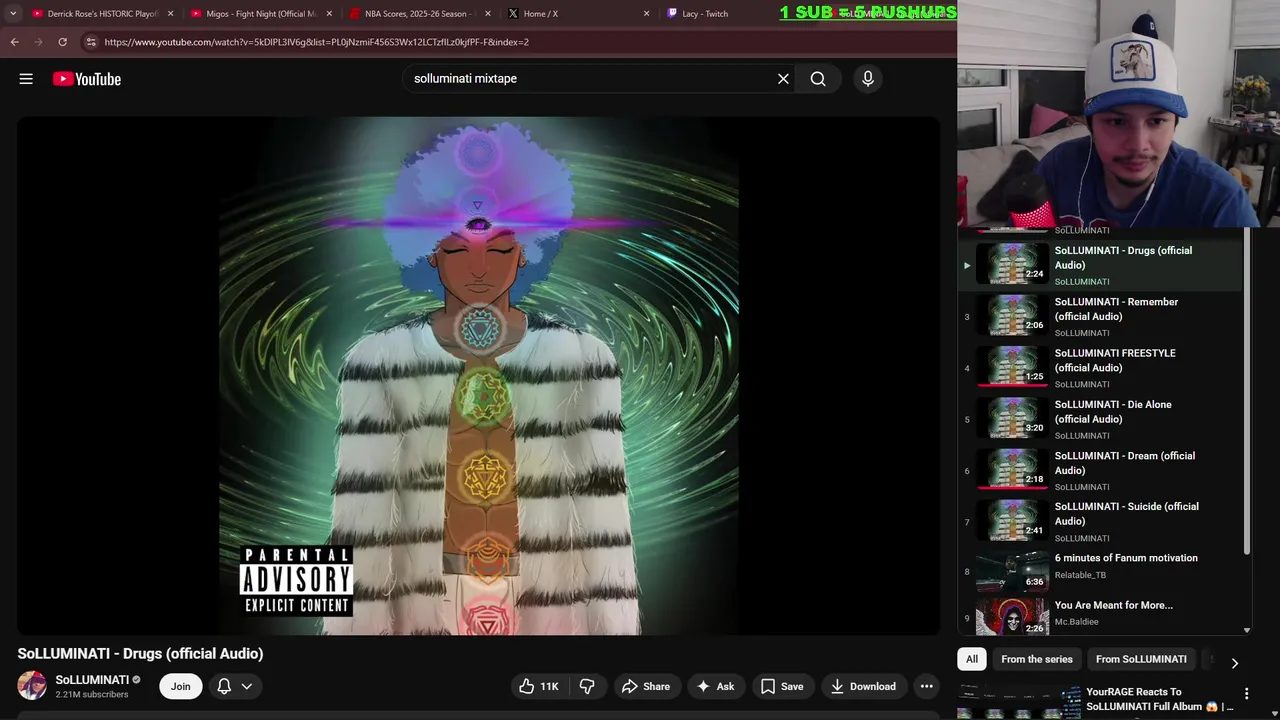View site information icon in address bar
The width and height of the screenshot is (1280, 720).
pyautogui.click(x=91, y=42)
